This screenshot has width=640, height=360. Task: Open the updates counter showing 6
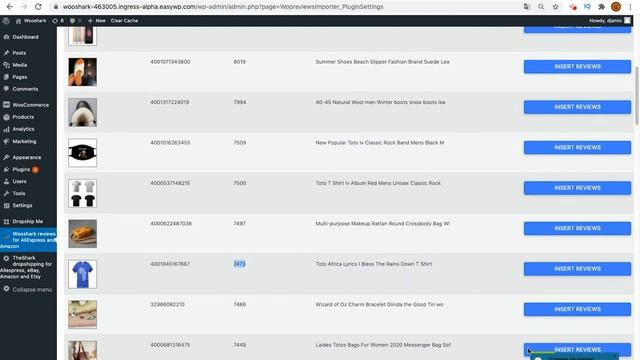58,20
